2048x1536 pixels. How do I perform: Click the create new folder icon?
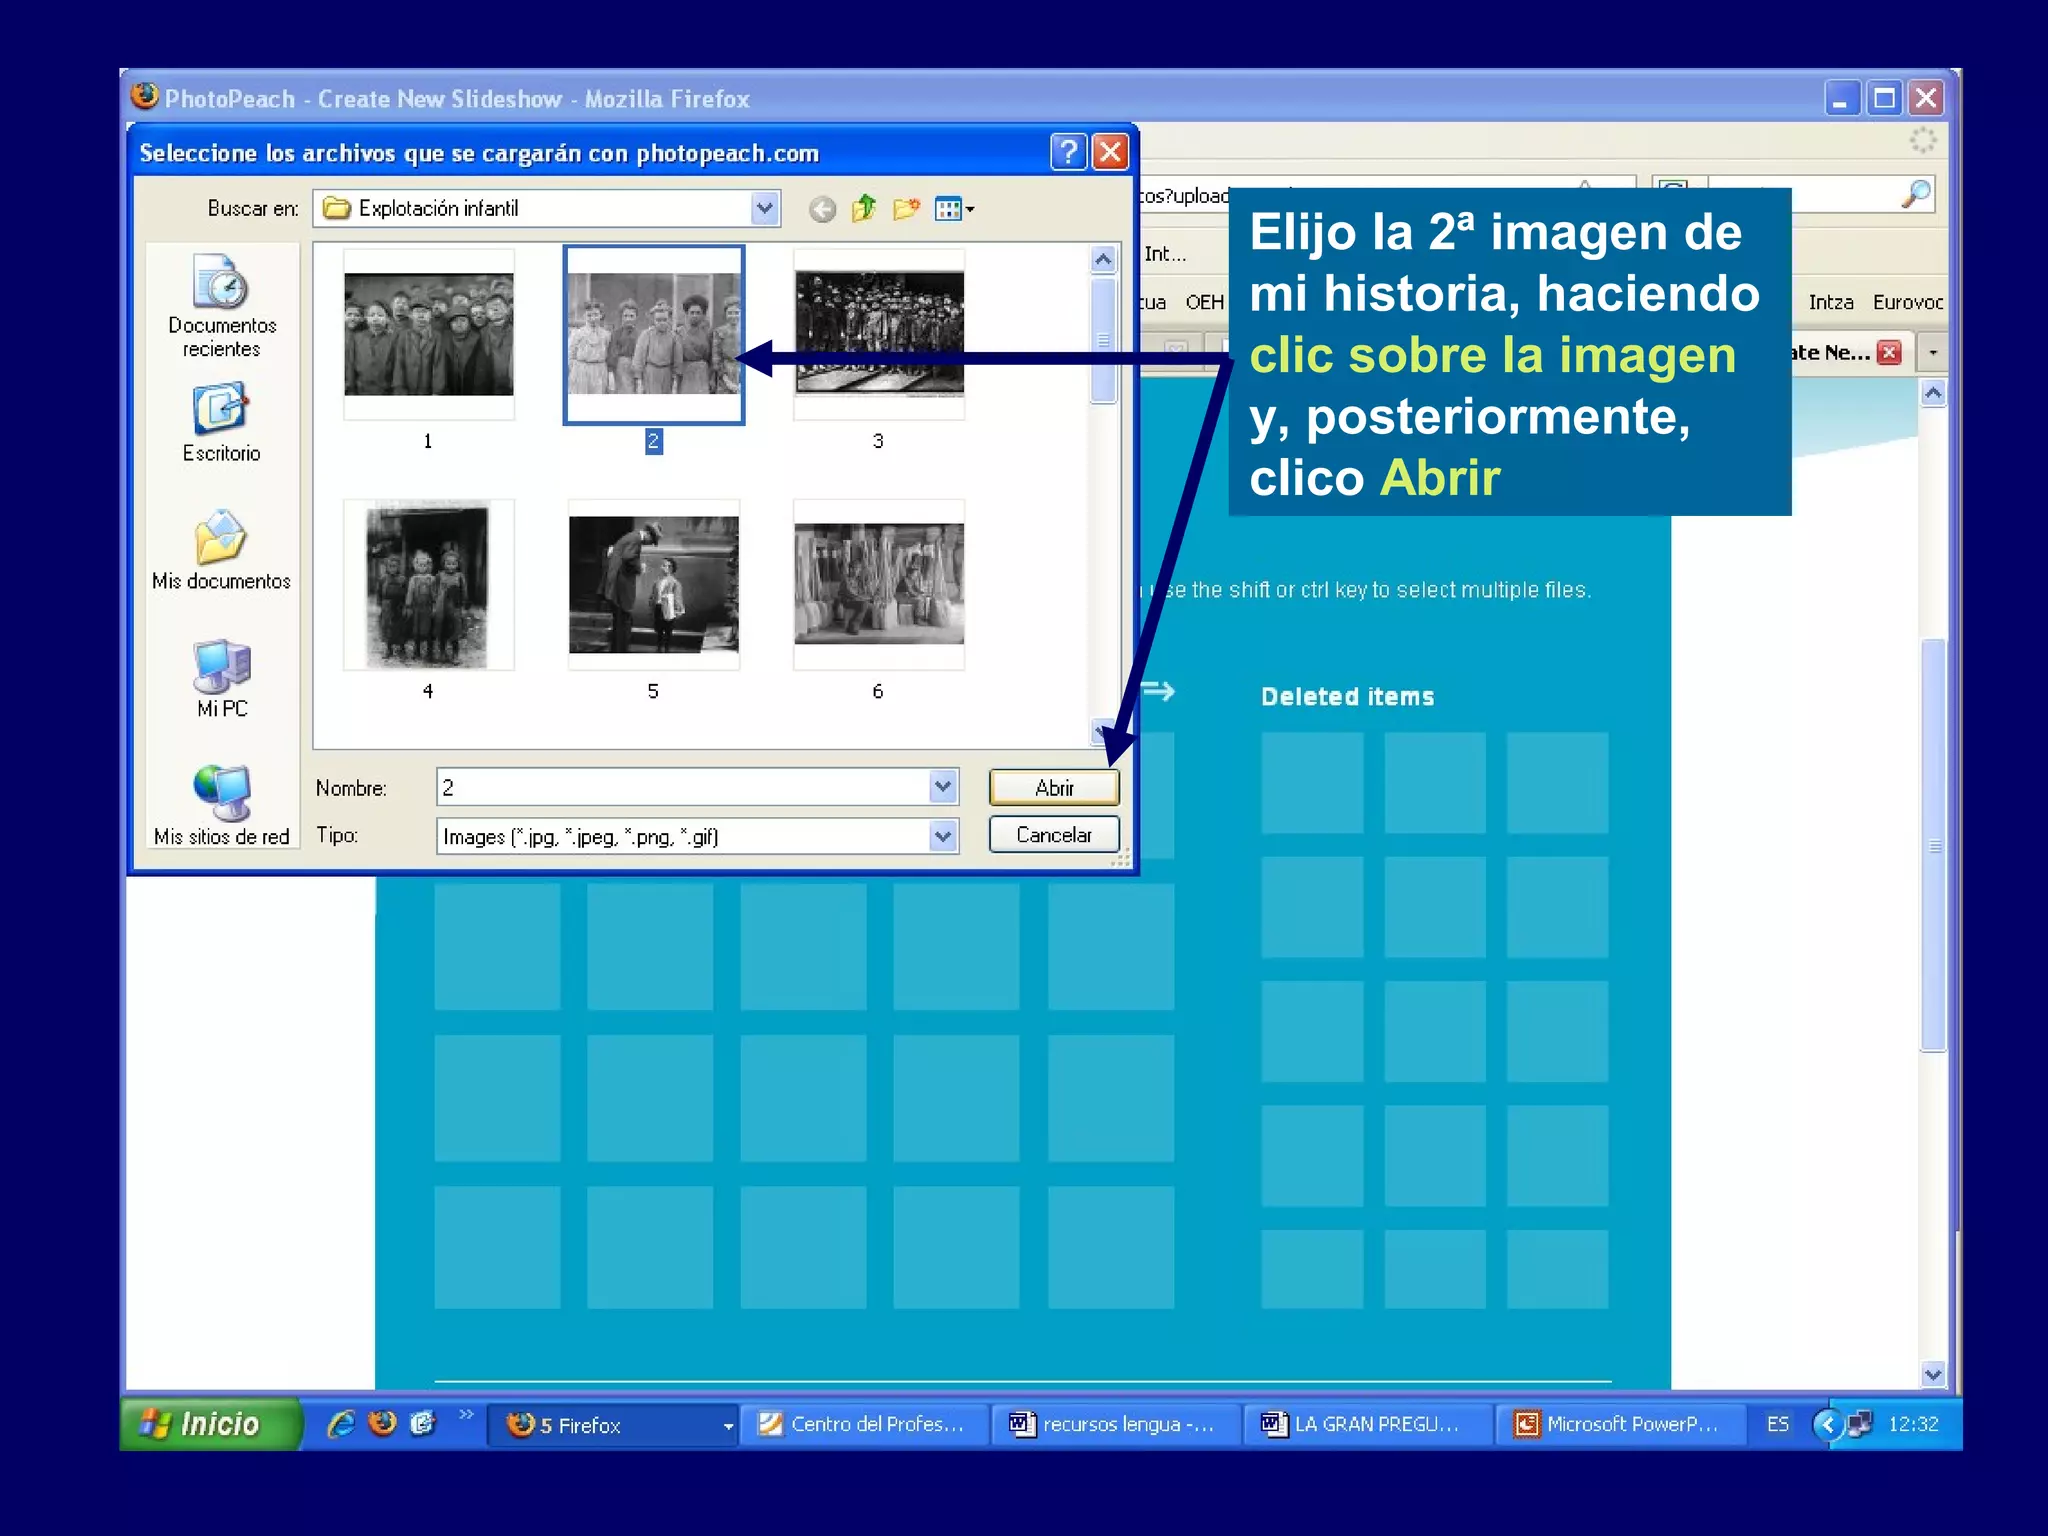[x=906, y=208]
